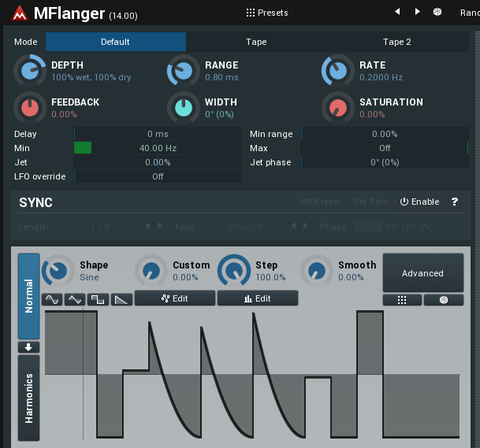
Task: Click MIDI reset in SYNC panel
Action: 320,202
